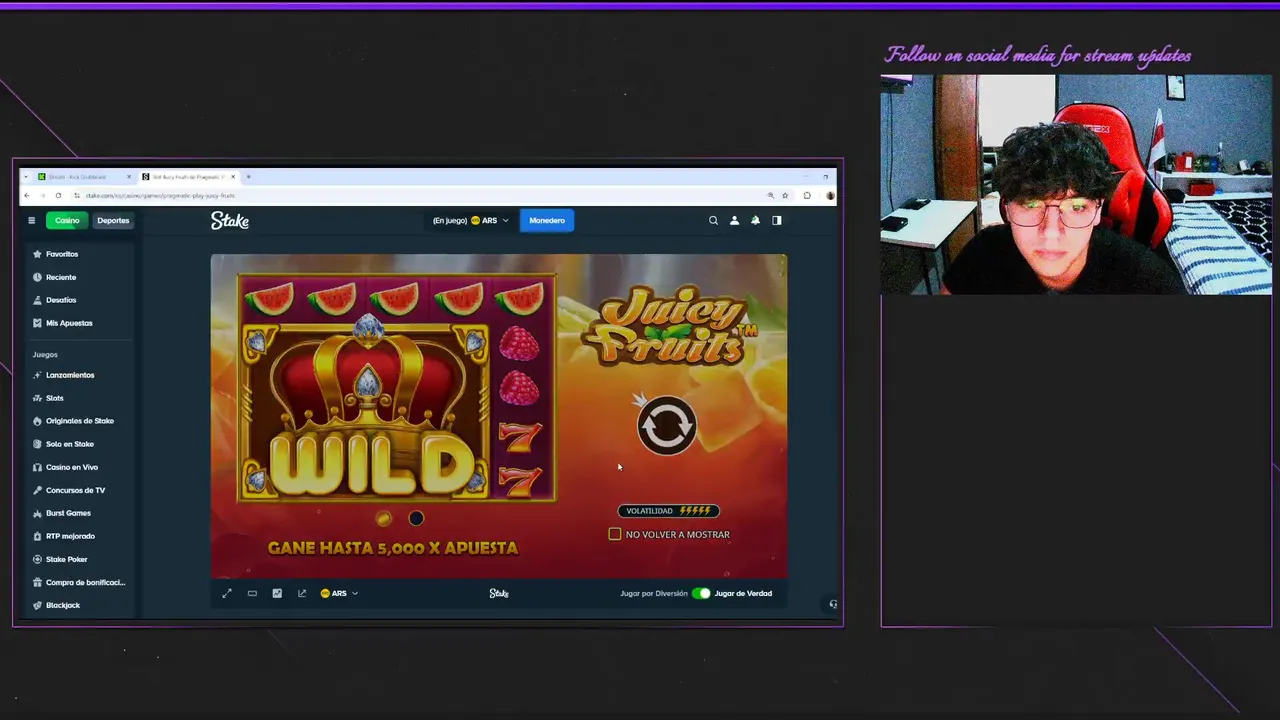1280x720 pixels.
Task: Click the Lanzamientos sidebar icon
Action: tap(37, 375)
